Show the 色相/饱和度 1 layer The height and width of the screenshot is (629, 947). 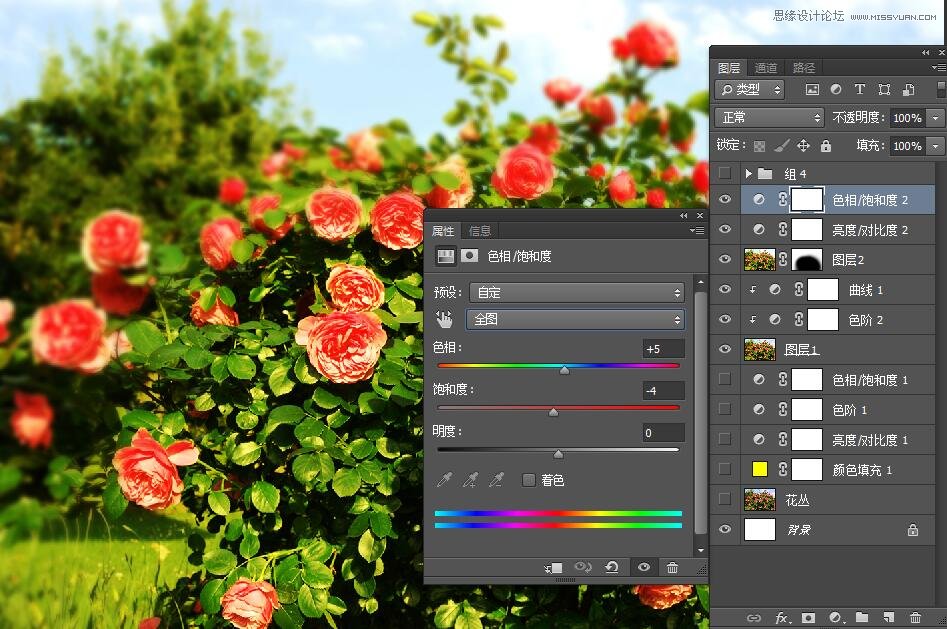click(725, 379)
